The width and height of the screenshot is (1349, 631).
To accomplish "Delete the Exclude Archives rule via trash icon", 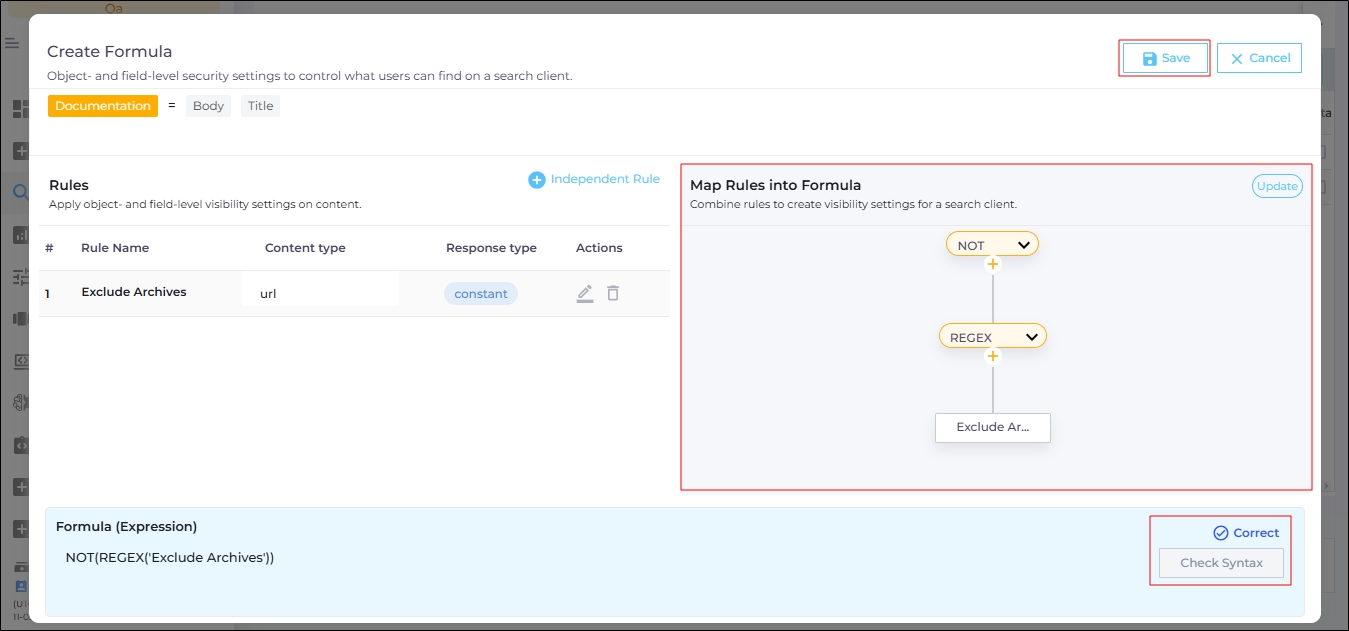I will point(613,293).
